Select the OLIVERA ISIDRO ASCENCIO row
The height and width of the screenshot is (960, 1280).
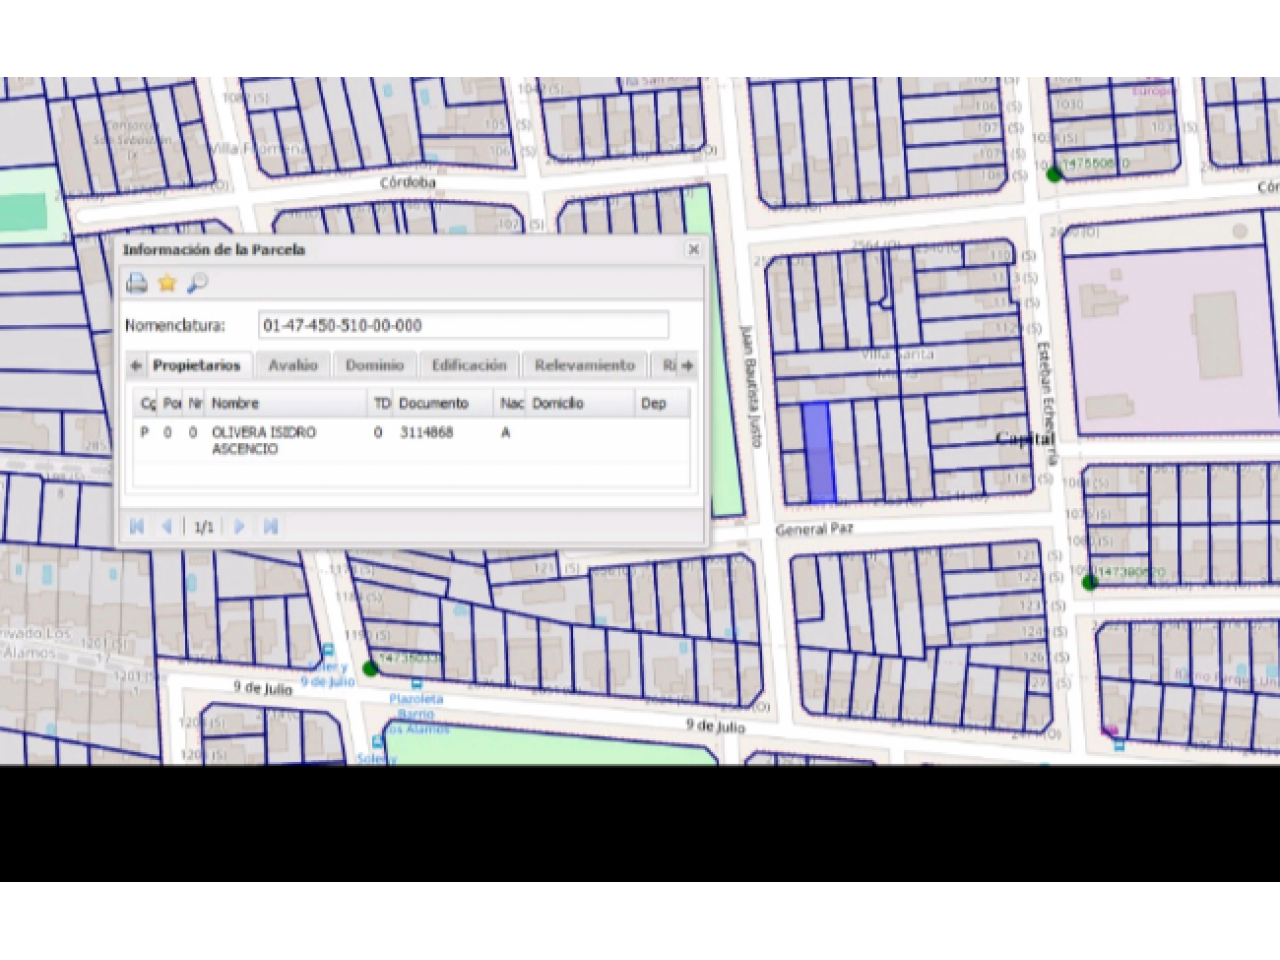coord(264,440)
